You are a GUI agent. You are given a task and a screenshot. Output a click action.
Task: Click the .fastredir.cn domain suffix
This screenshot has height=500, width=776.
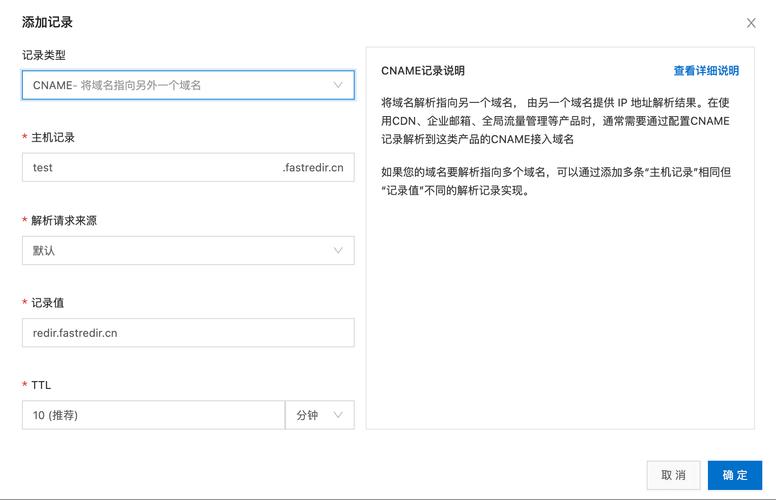pos(312,168)
